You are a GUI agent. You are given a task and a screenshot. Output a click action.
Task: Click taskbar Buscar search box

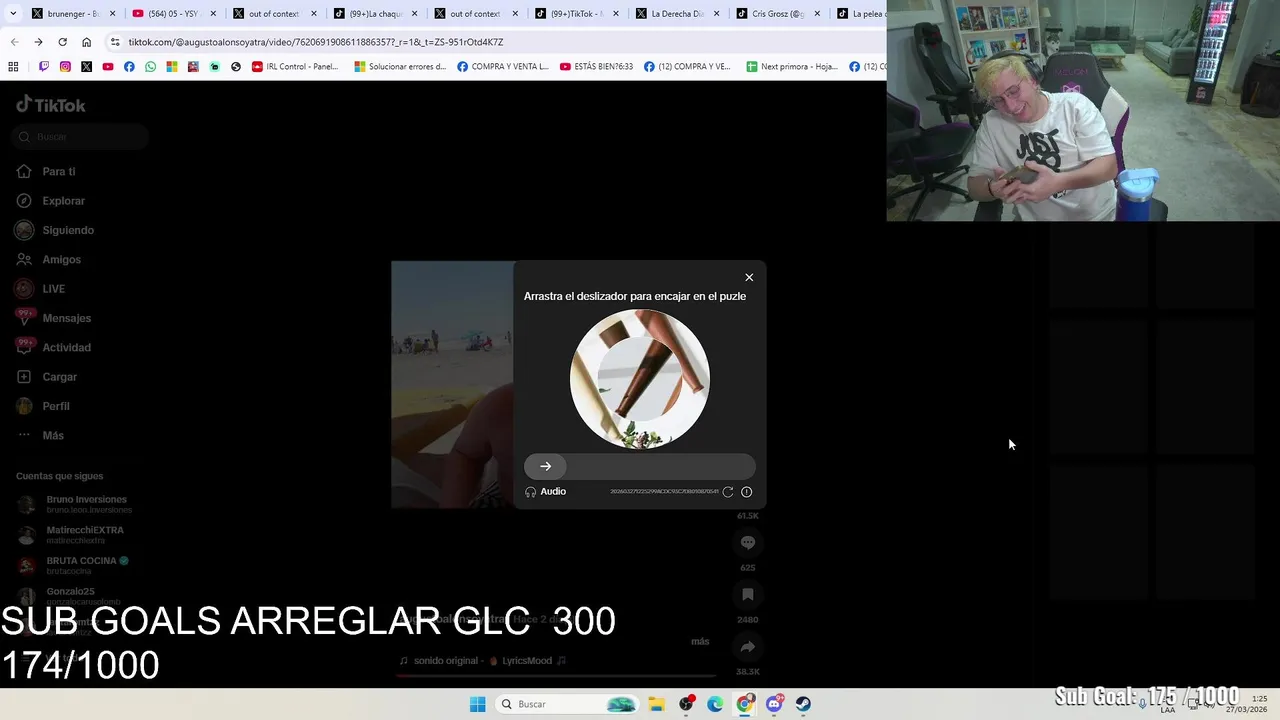567,704
